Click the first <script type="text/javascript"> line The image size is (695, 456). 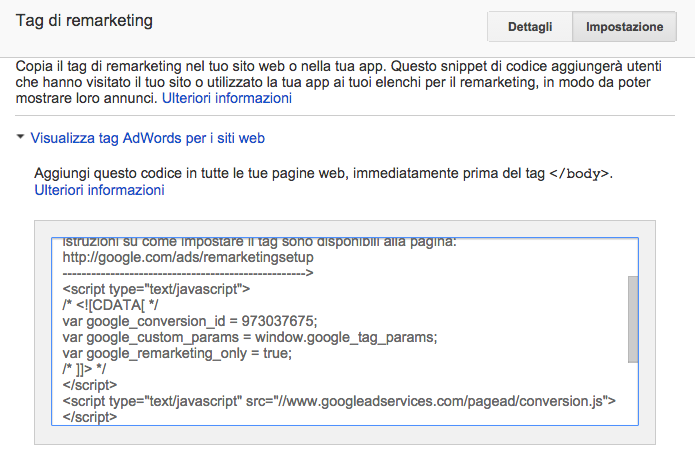[x=156, y=289]
